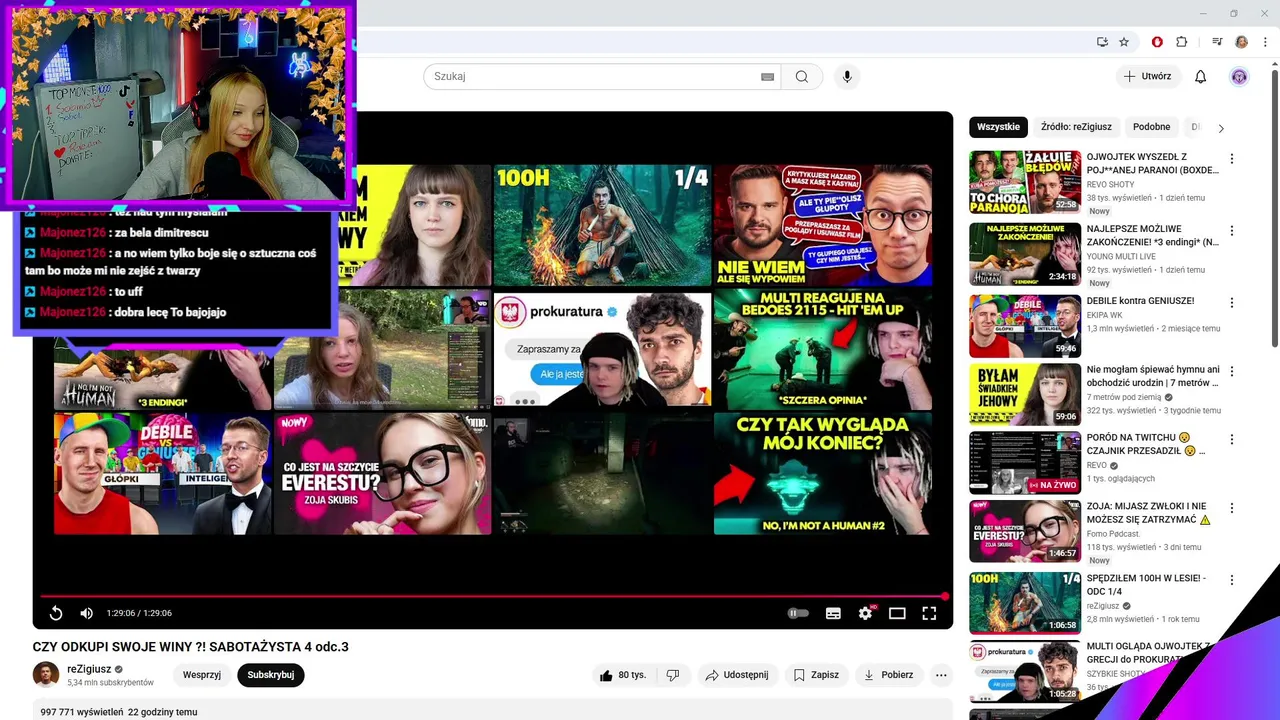Open title ZOJA: MIJASZ ZWŁOKI I NIE MOŻESZ
This screenshot has width=1280, height=720.
[1148, 513]
